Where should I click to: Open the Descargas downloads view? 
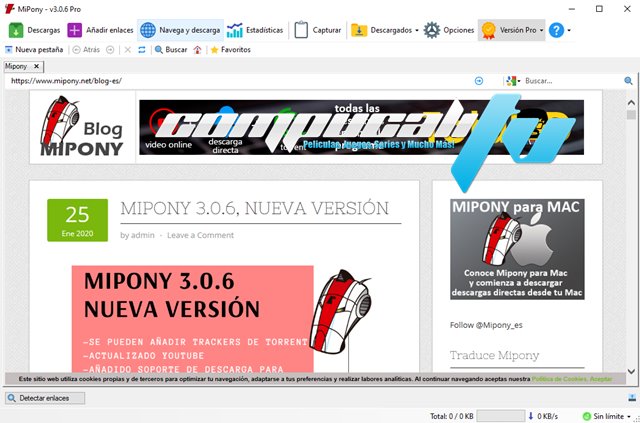coord(34,30)
